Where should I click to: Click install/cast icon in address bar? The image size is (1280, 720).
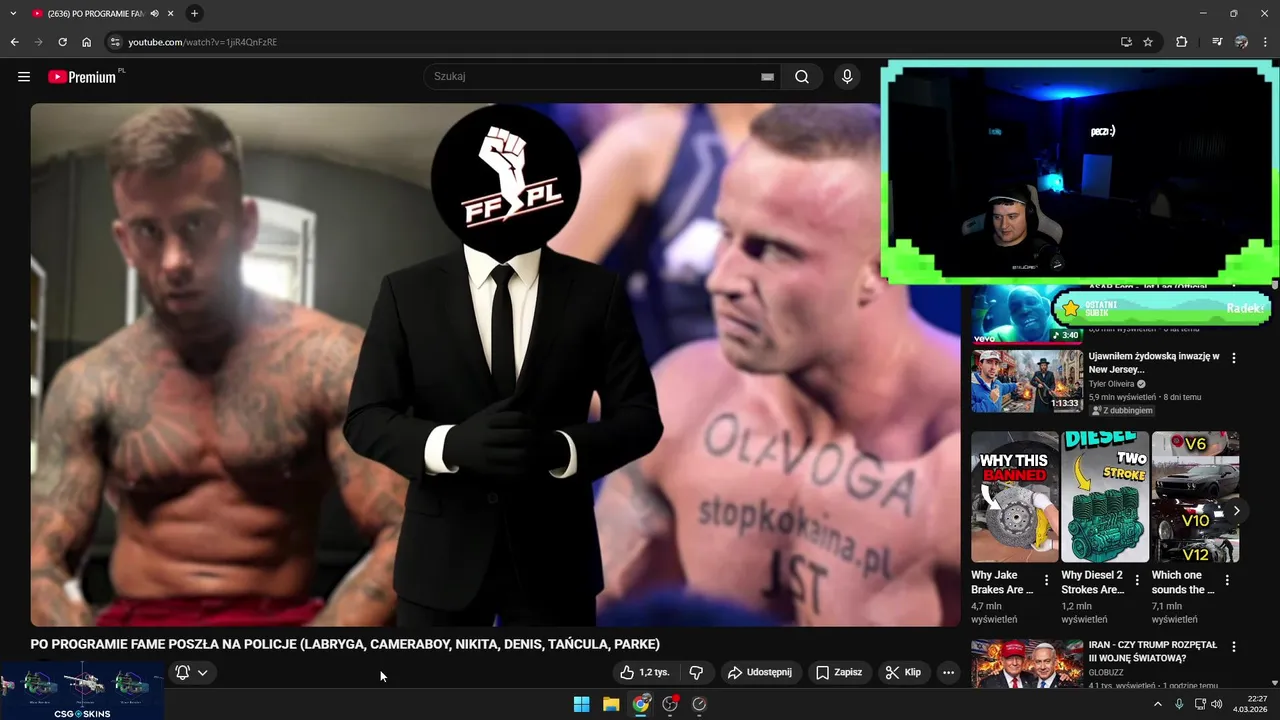pyautogui.click(x=1126, y=42)
